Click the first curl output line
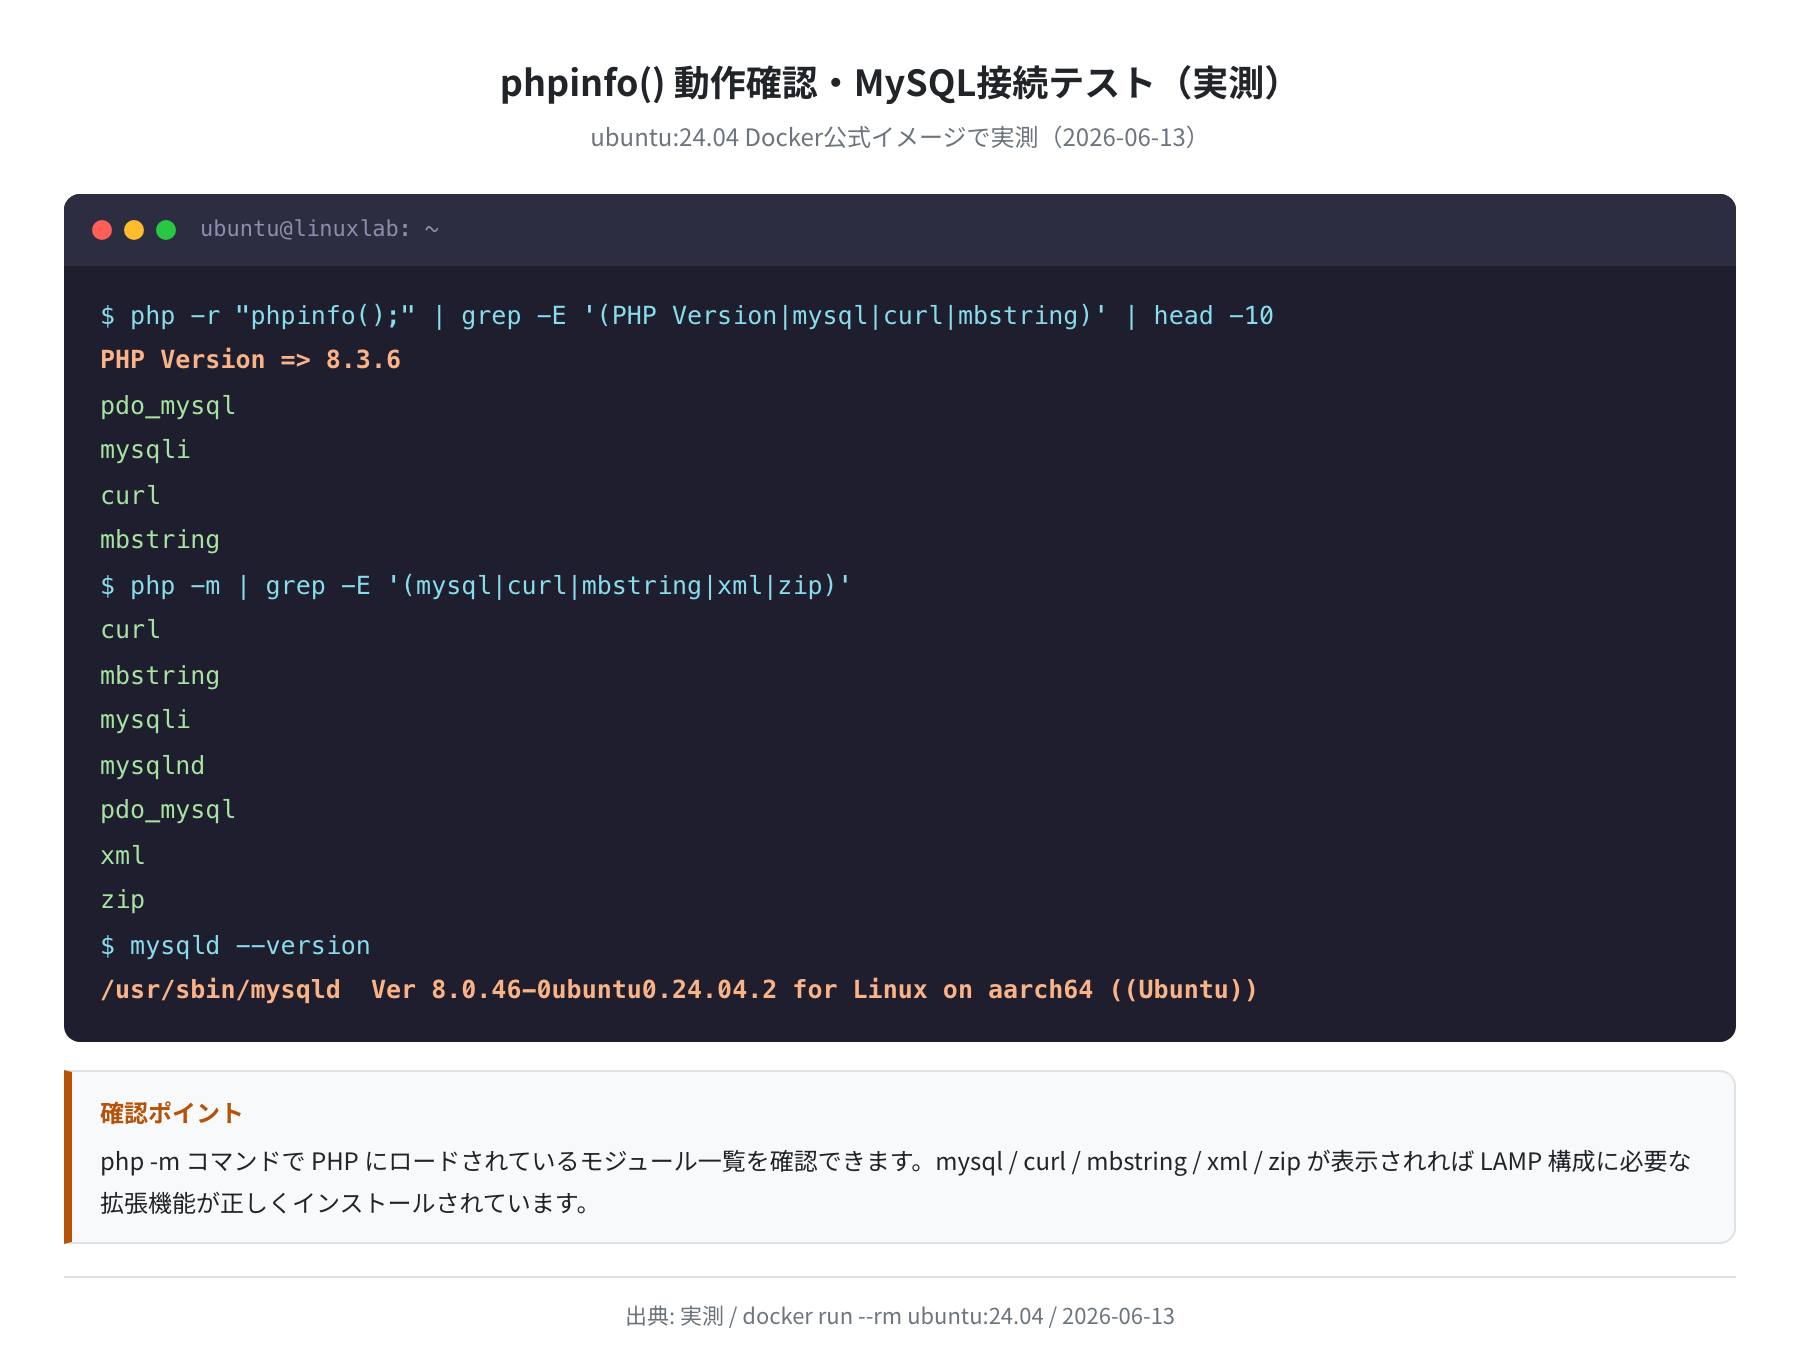The width and height of the screenshot is (1800, 1372). tap(130, 495)
